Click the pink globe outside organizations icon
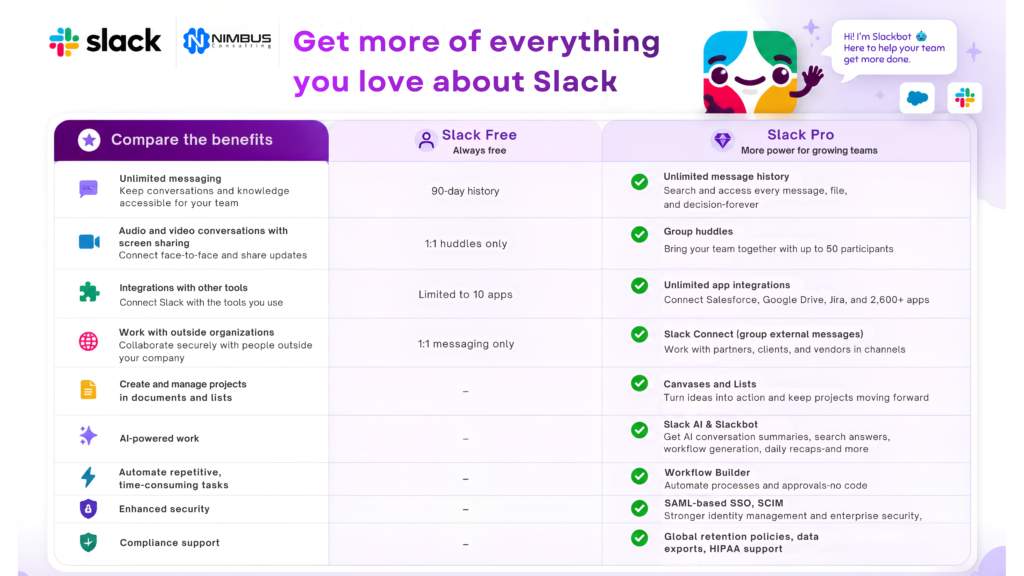Viewport: 1024px width, 576px height. (88, 342)
